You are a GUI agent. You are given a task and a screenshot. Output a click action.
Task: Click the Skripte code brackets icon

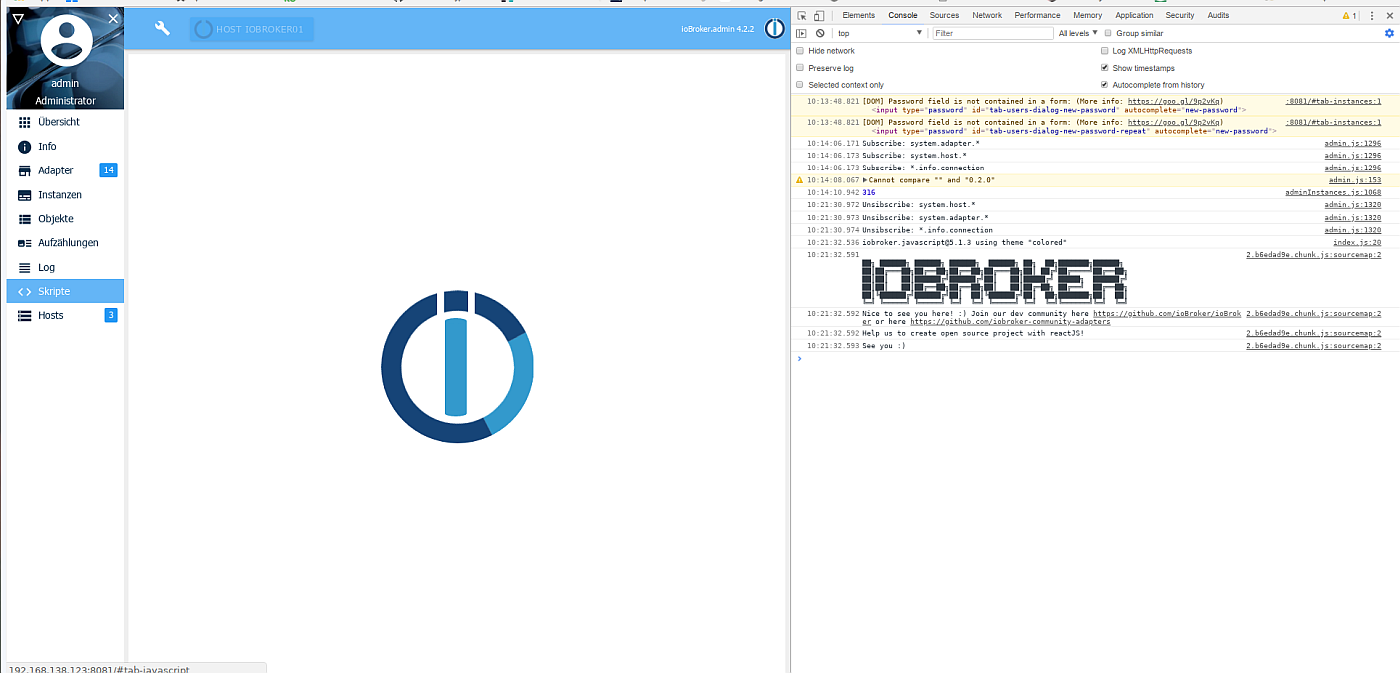pos(25,291)
